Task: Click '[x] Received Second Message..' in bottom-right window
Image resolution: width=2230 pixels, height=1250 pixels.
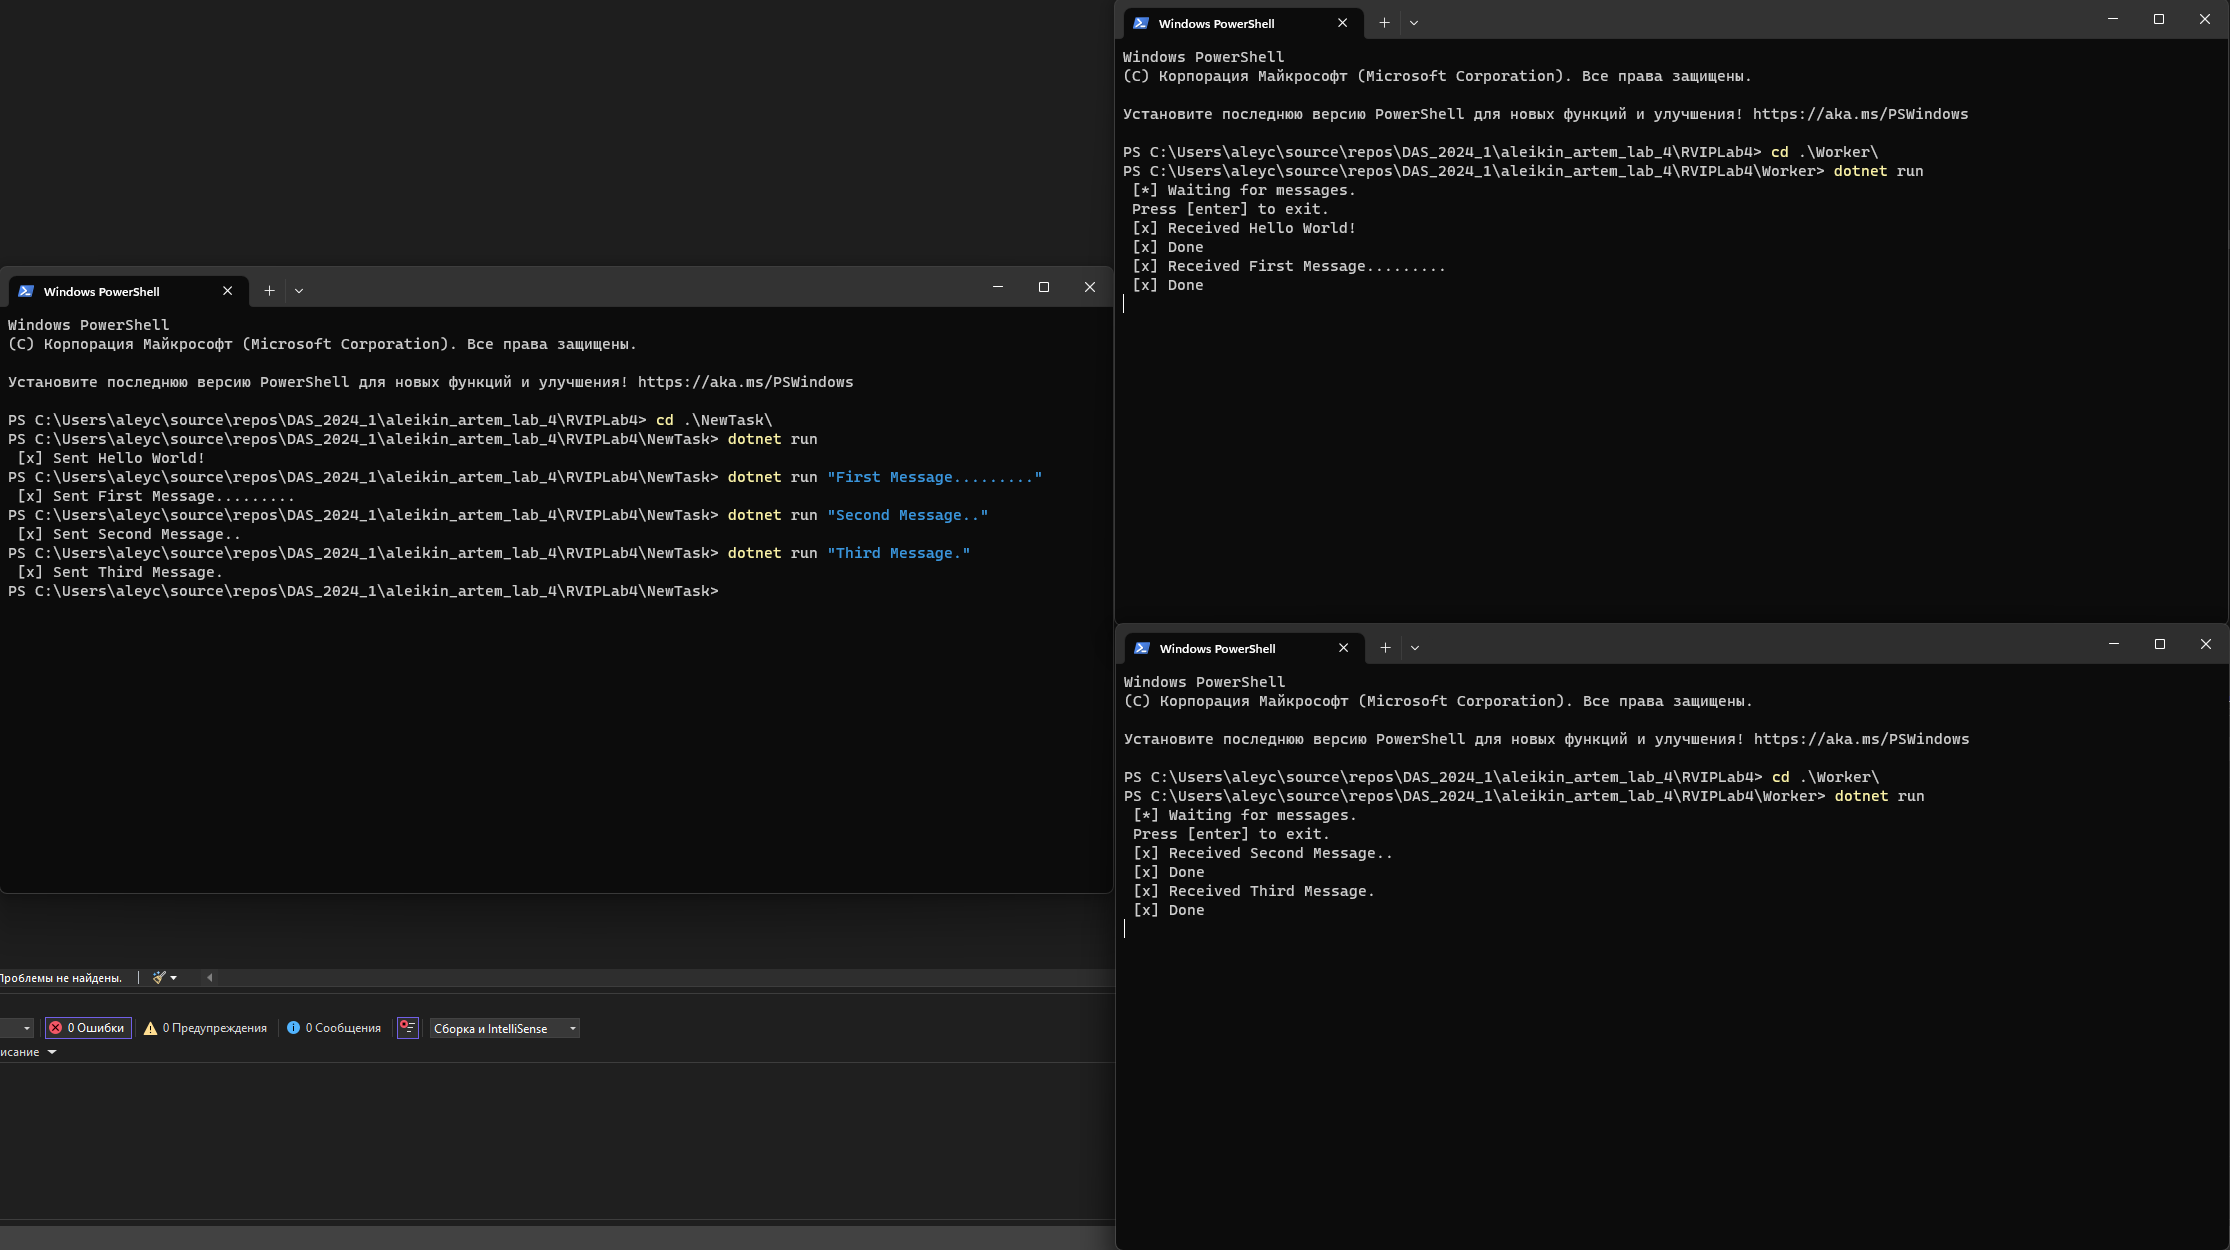Action: (1263, 853)
